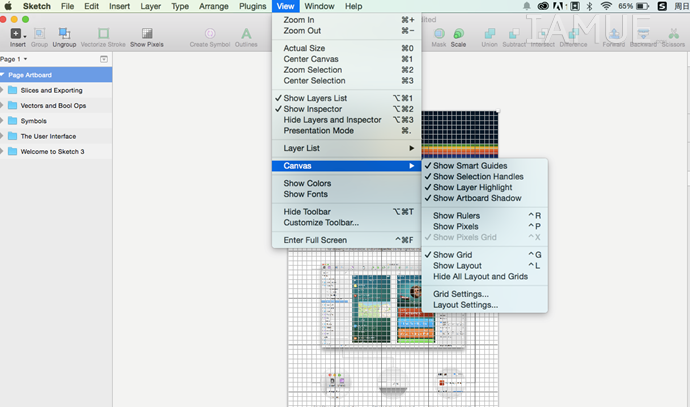
Task: Click the Mask toolbar icon
Action: coord(439,33)
